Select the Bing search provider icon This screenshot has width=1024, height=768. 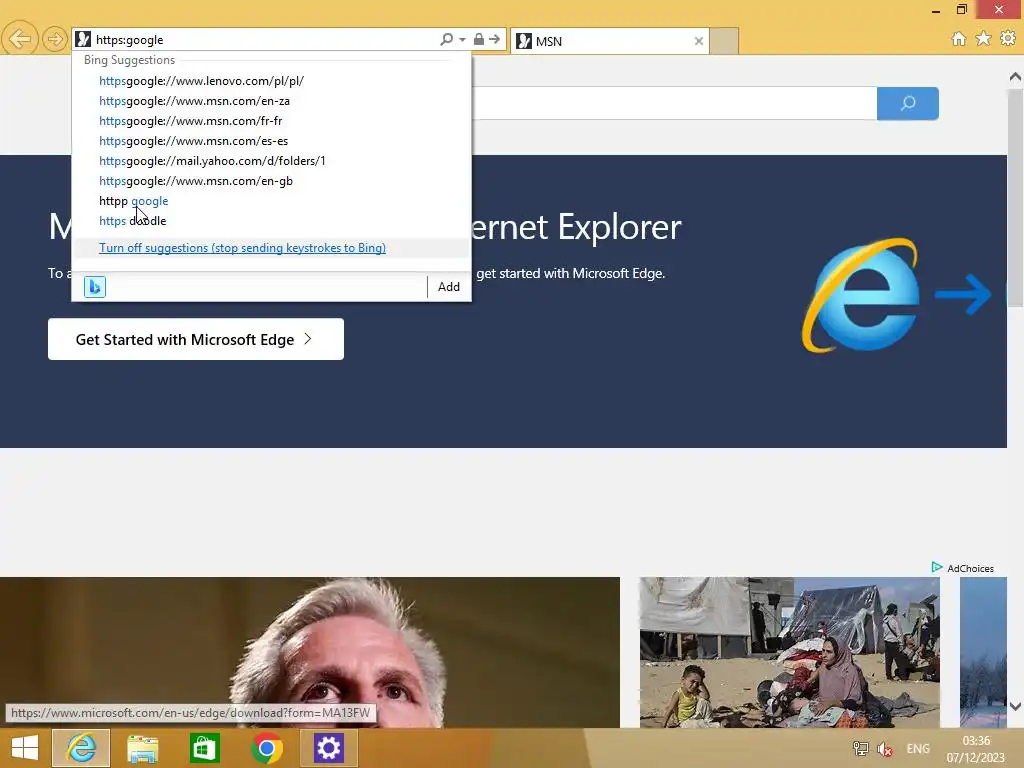95,287
